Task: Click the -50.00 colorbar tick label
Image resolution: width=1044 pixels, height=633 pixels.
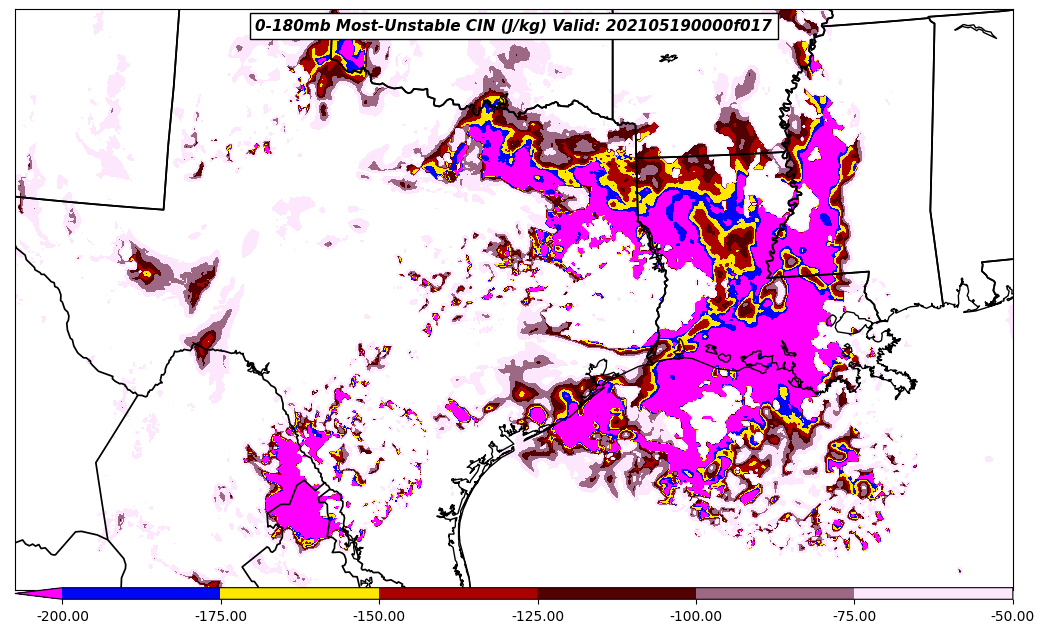Action: pos(1012,616)
